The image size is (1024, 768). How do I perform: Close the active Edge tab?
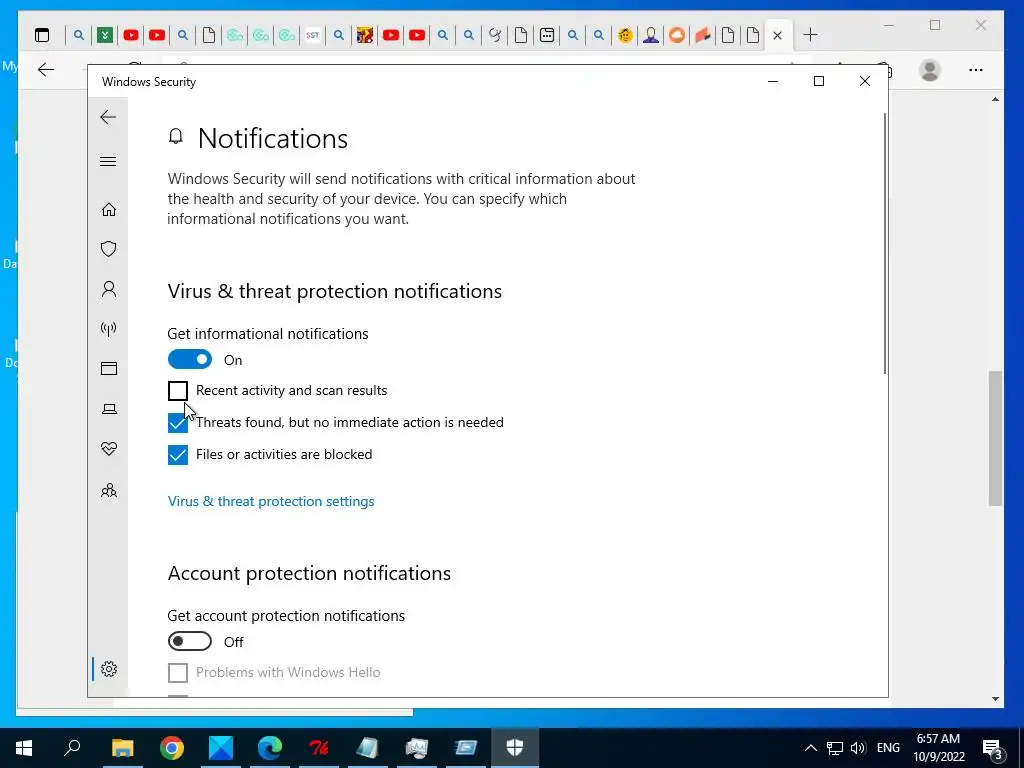tap(777, 35)
